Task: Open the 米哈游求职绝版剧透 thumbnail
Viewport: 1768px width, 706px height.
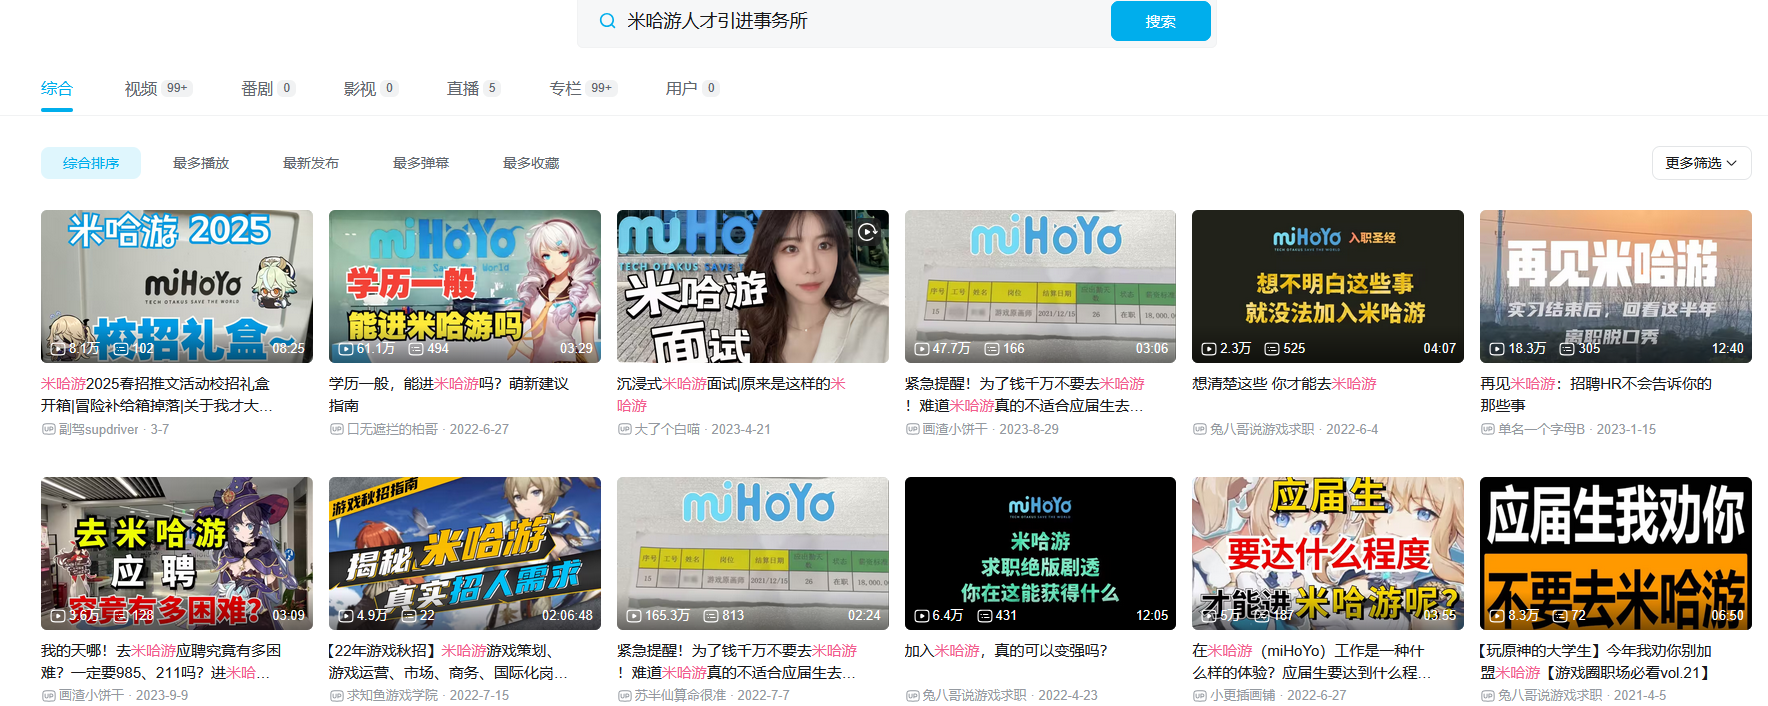Action: coord(1040,553)
